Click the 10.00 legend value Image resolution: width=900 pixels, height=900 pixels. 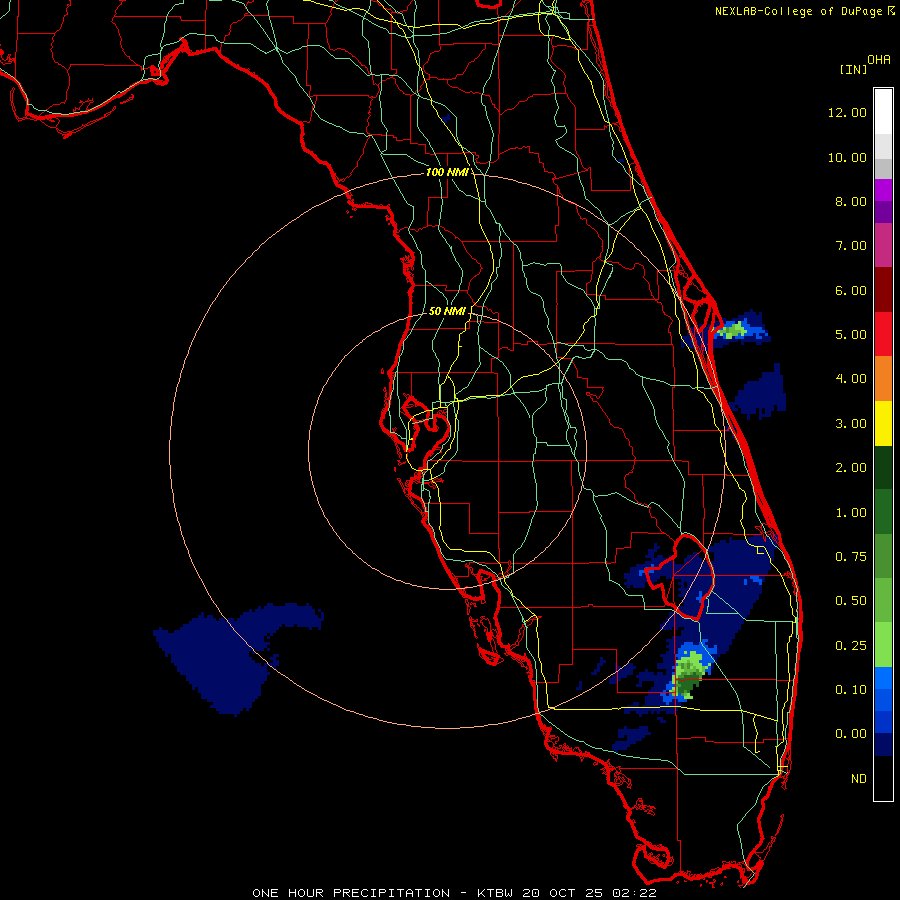(x=847, y=157)
